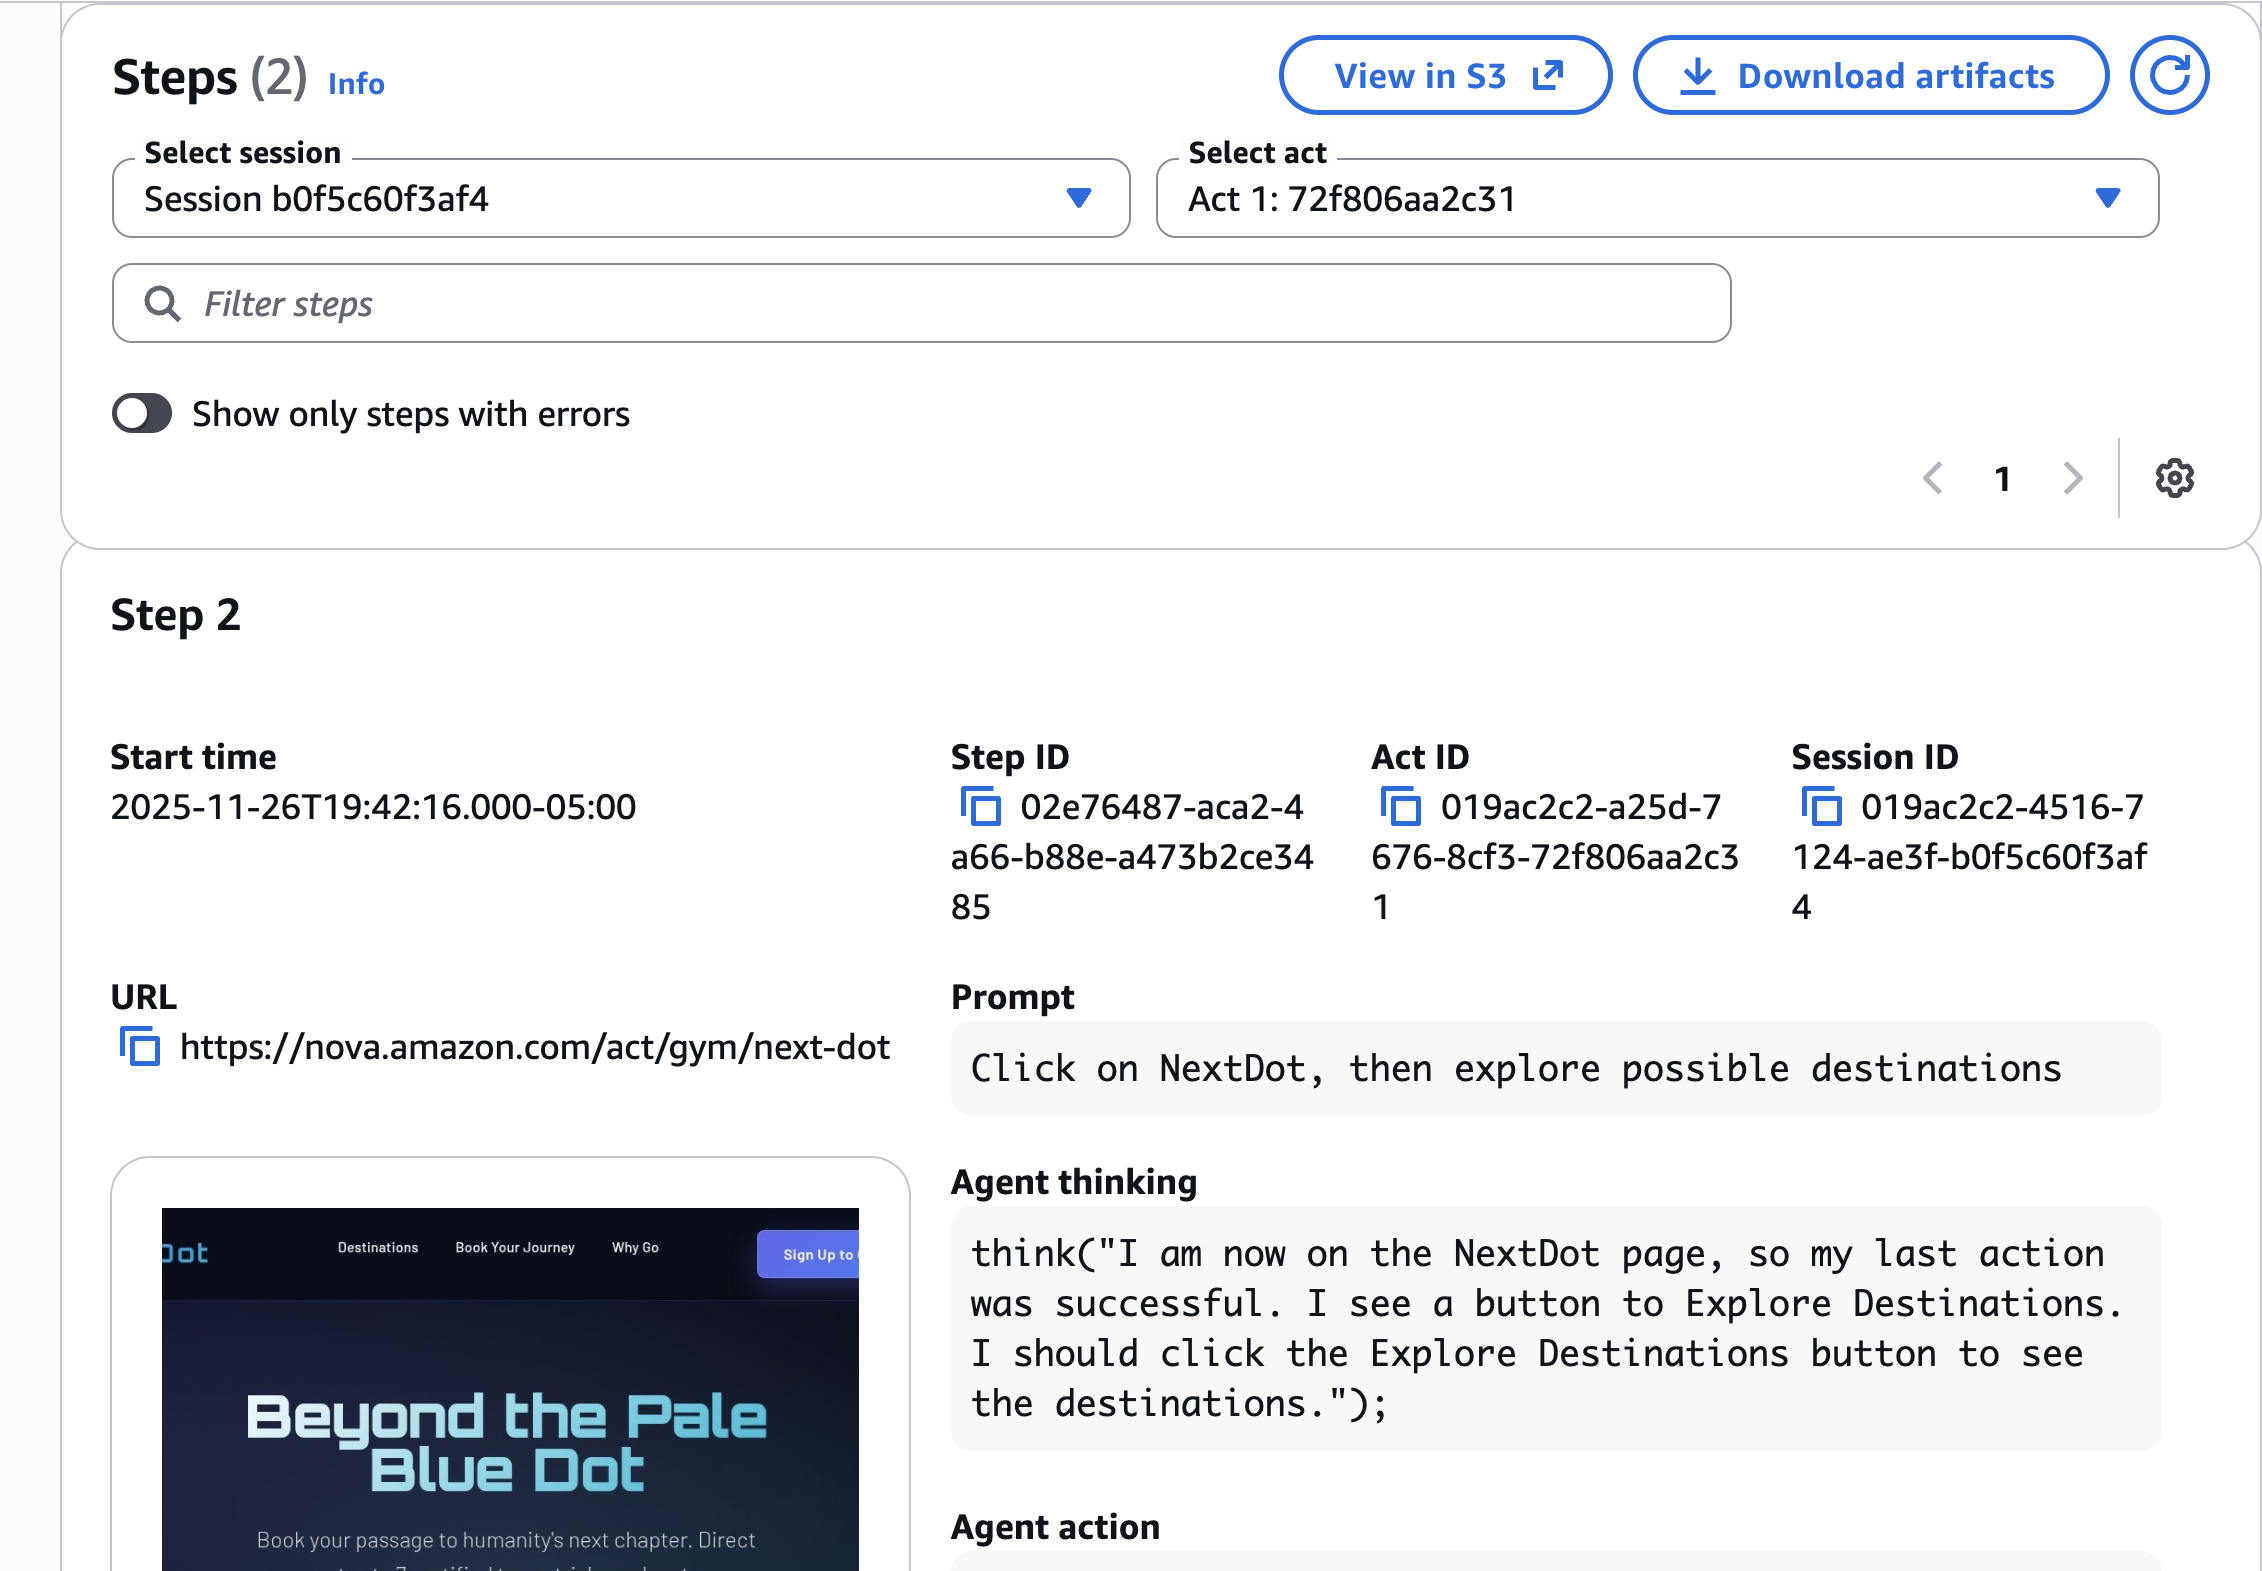Screen dimensions: 2262x1571
Task: Open the Steps Info link
Action: click(356, 84)
